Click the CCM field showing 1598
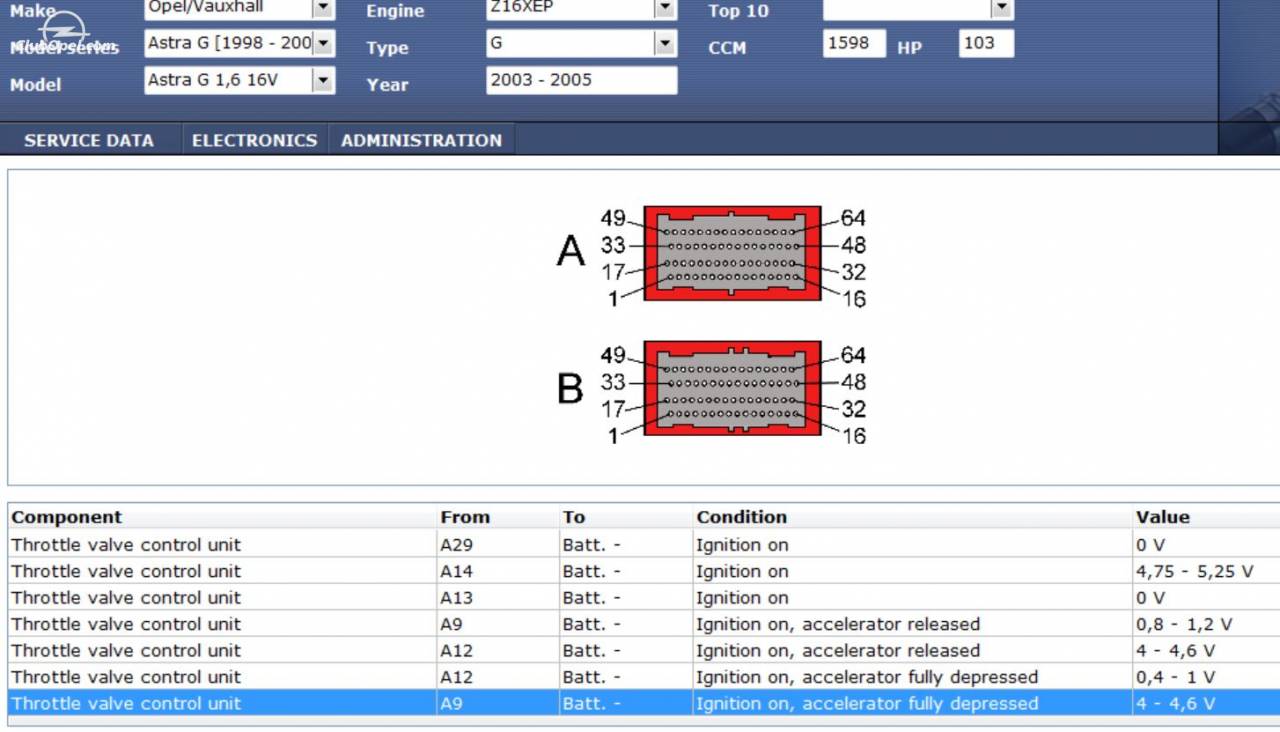Image resolution: width=1280 pixels, height=732 pixels. (x=854, y=44)
